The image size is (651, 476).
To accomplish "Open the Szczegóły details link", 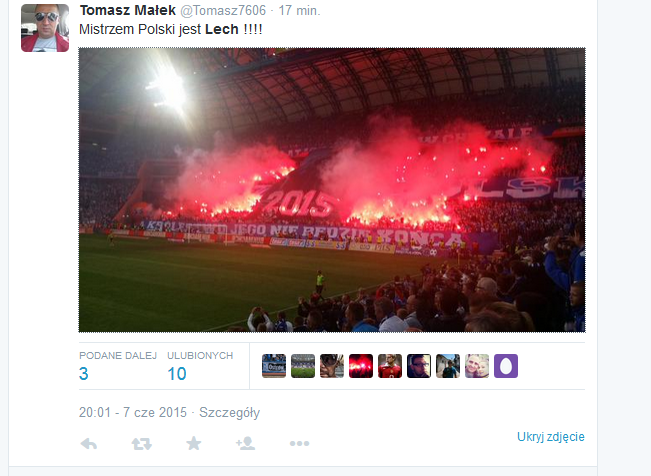I will tap(229, 412).
